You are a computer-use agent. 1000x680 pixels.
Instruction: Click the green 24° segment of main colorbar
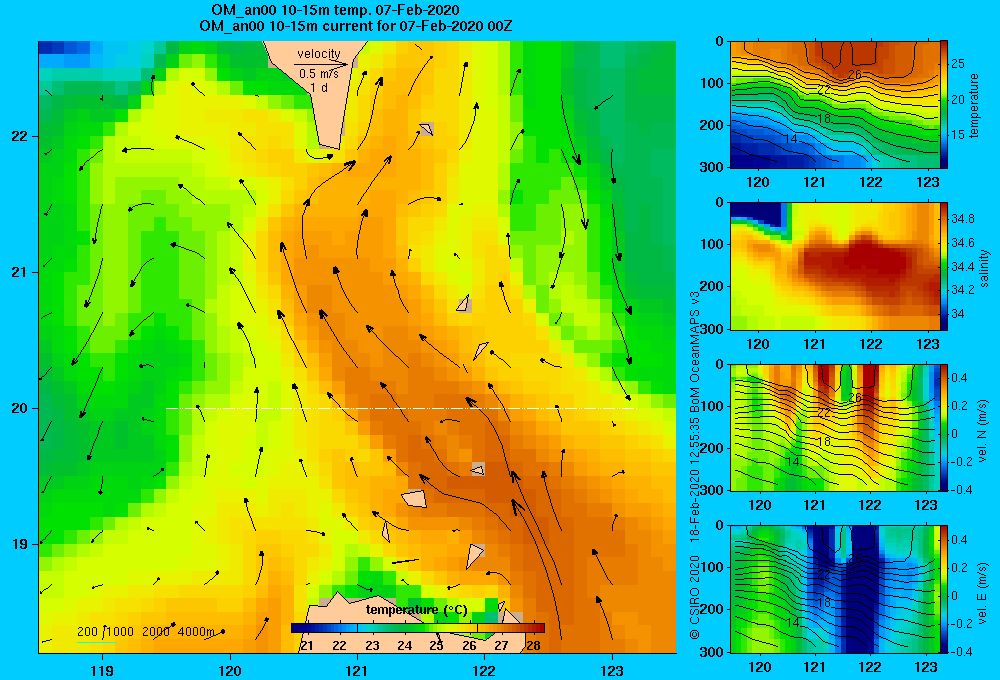pyautogui.click(x=404, y=628)
